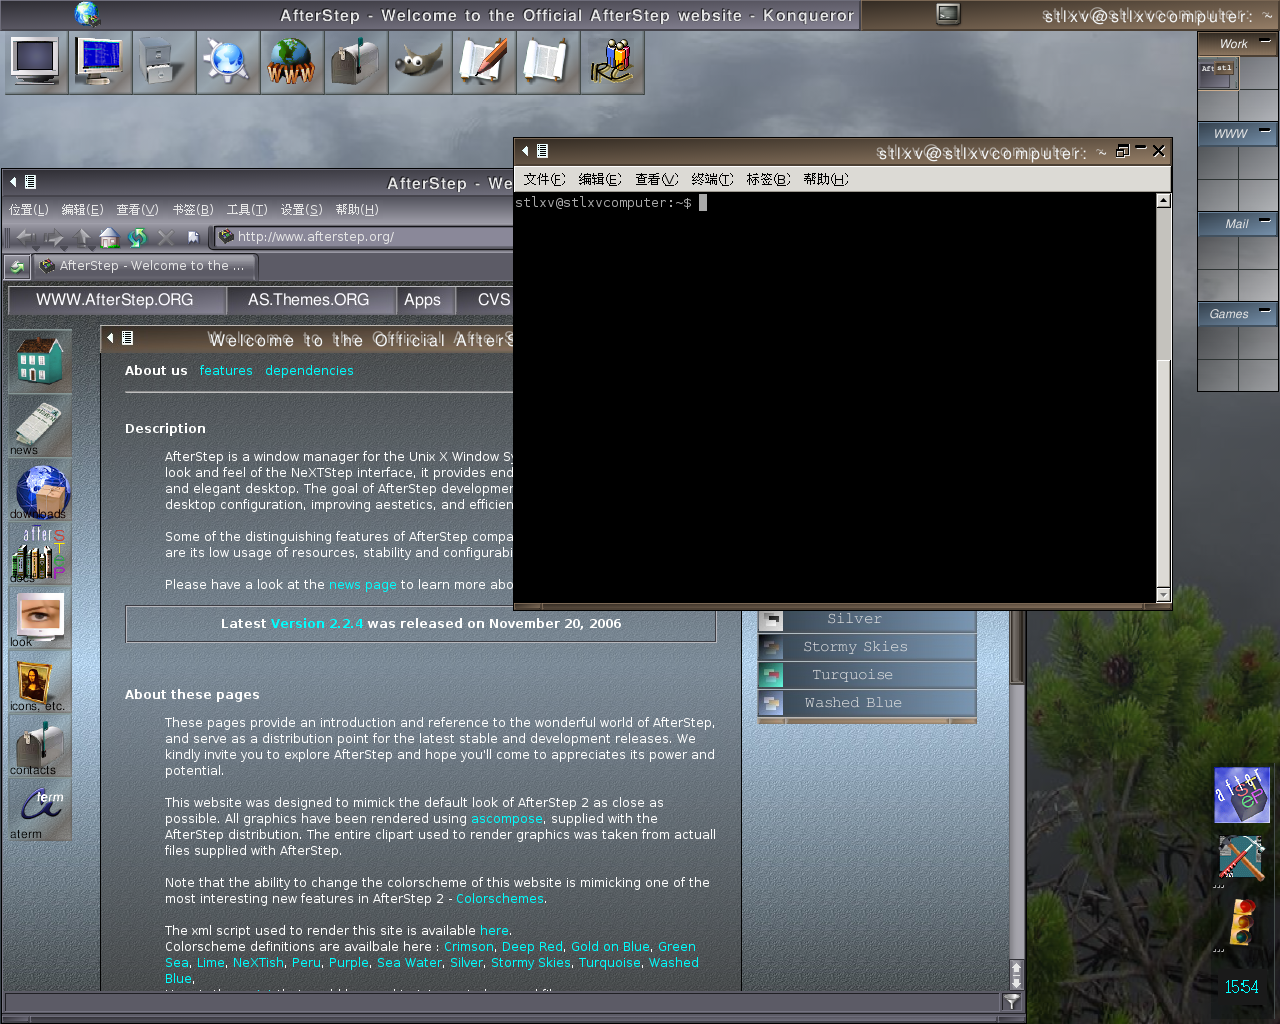Click the AfterStep cube logo icon on the desktop
The height and width of the screenshot is (1024, 1280).
tap(1242, 795)
